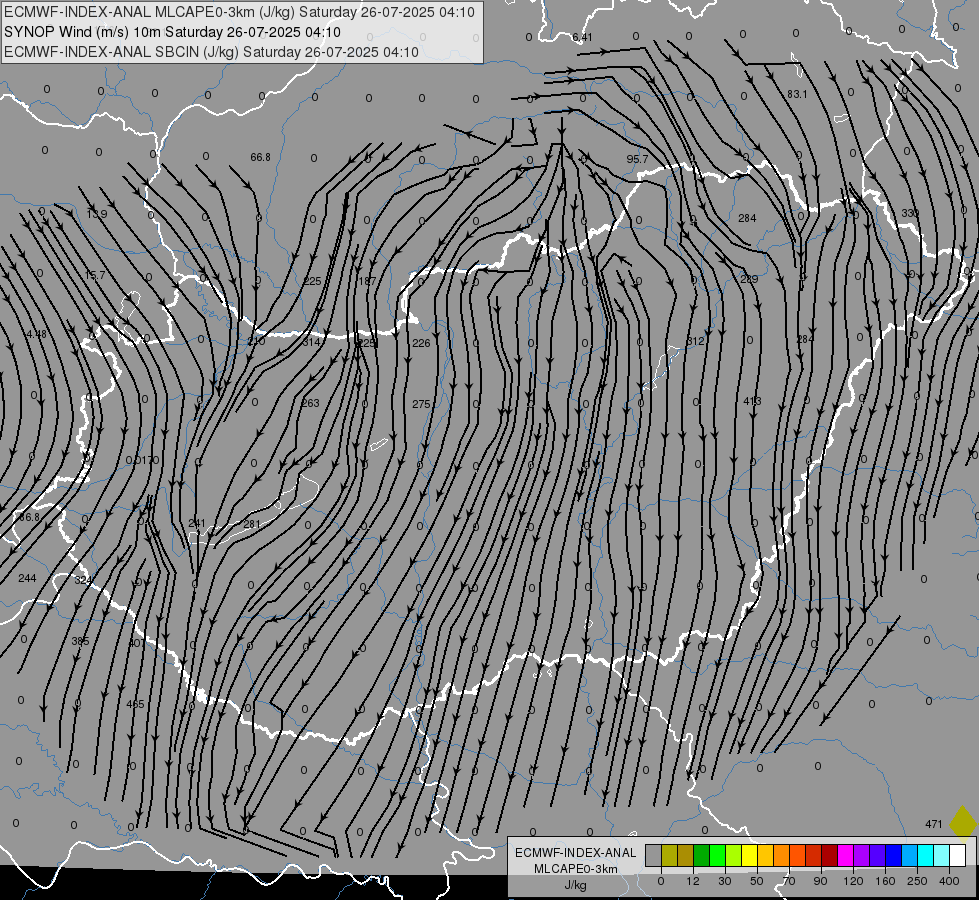Click the map value '324'
Screen dimensions: 979x900
coord(83,580)
